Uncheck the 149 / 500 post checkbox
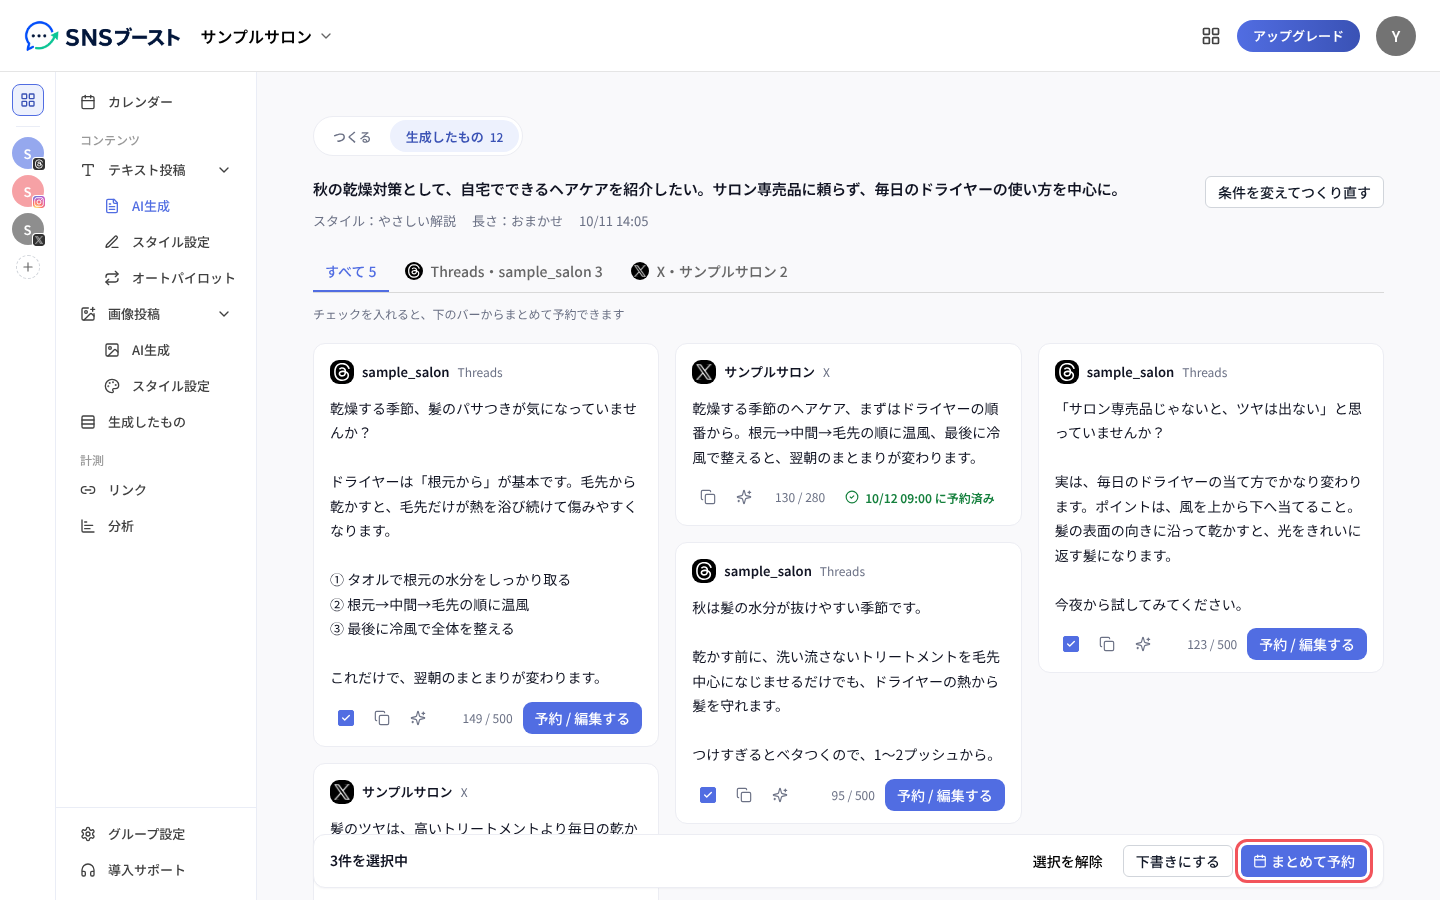This screenshot has height=900, width=1440. point(346,718)
